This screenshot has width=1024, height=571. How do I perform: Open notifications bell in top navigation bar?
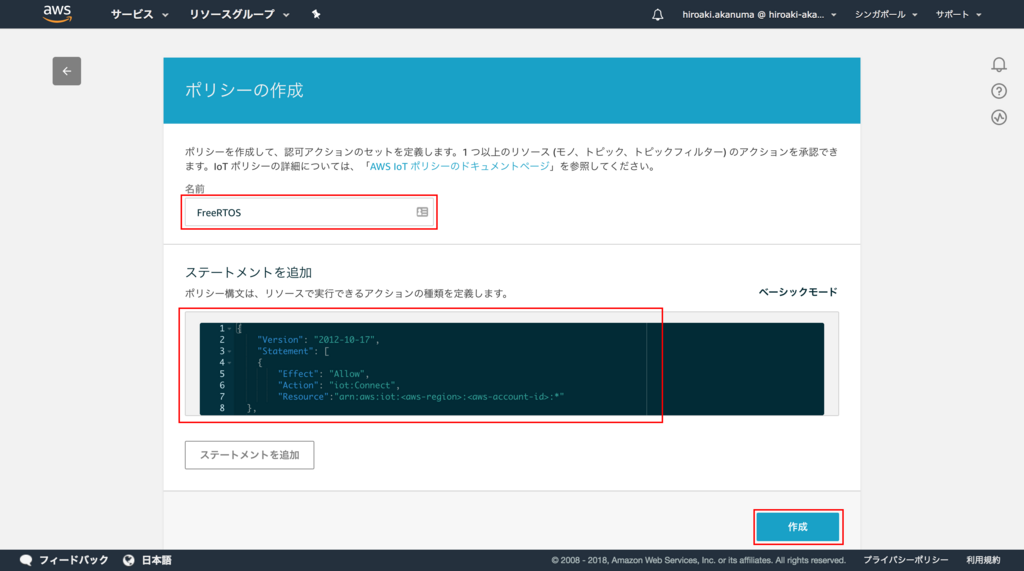pos(658,14)
